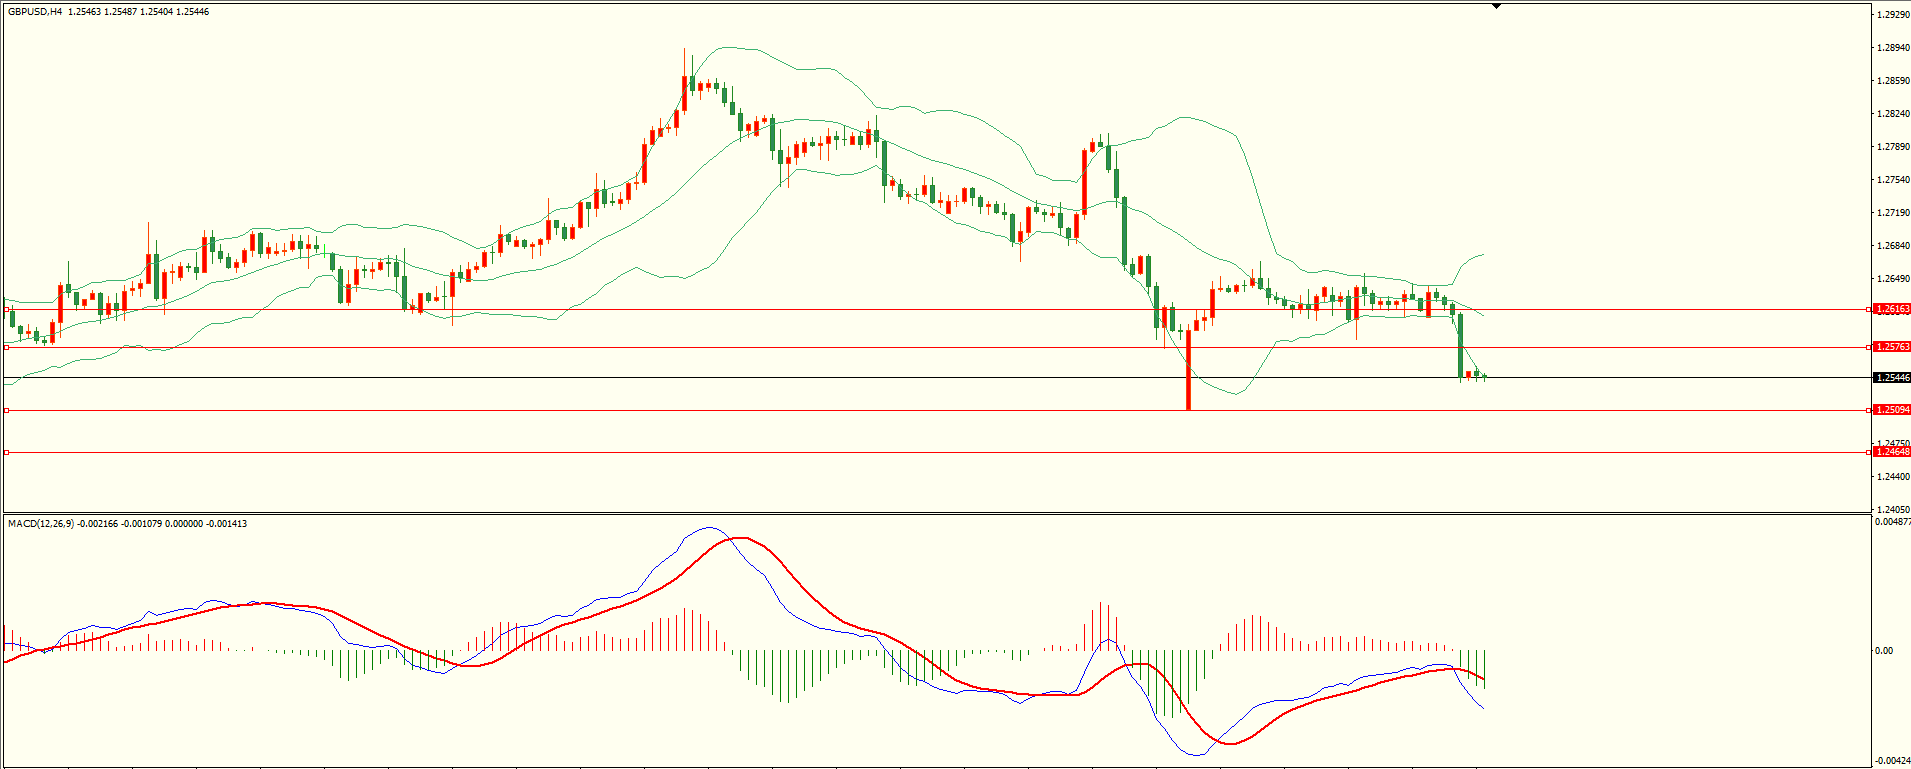Click the long red candle touching the 1.25094 line
This screenshot has height=769, width=1911.
click(1188, 370)
